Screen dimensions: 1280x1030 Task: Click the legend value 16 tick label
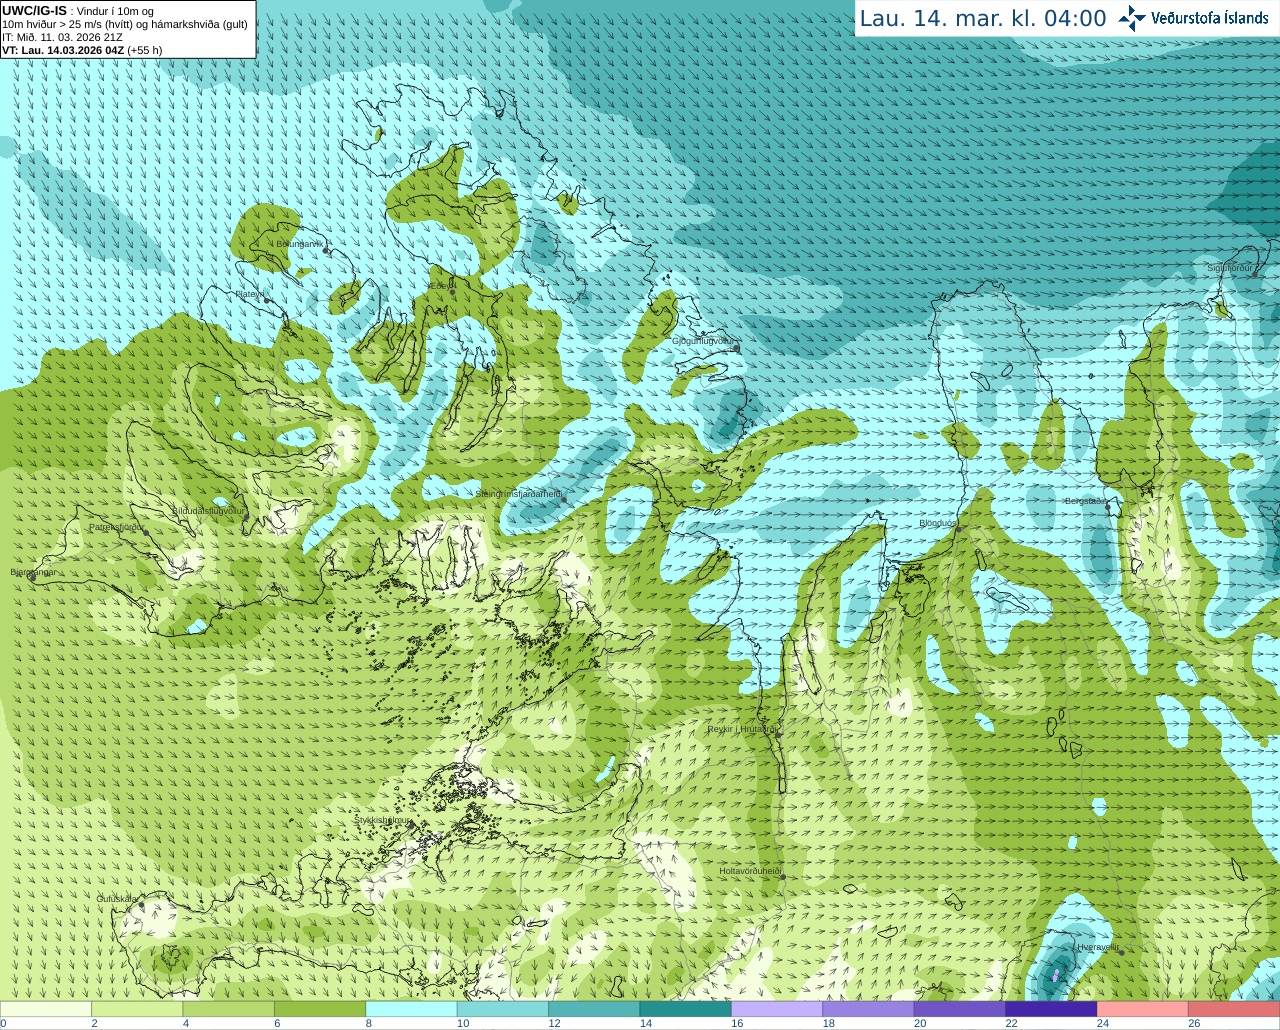pos(737,1023)
